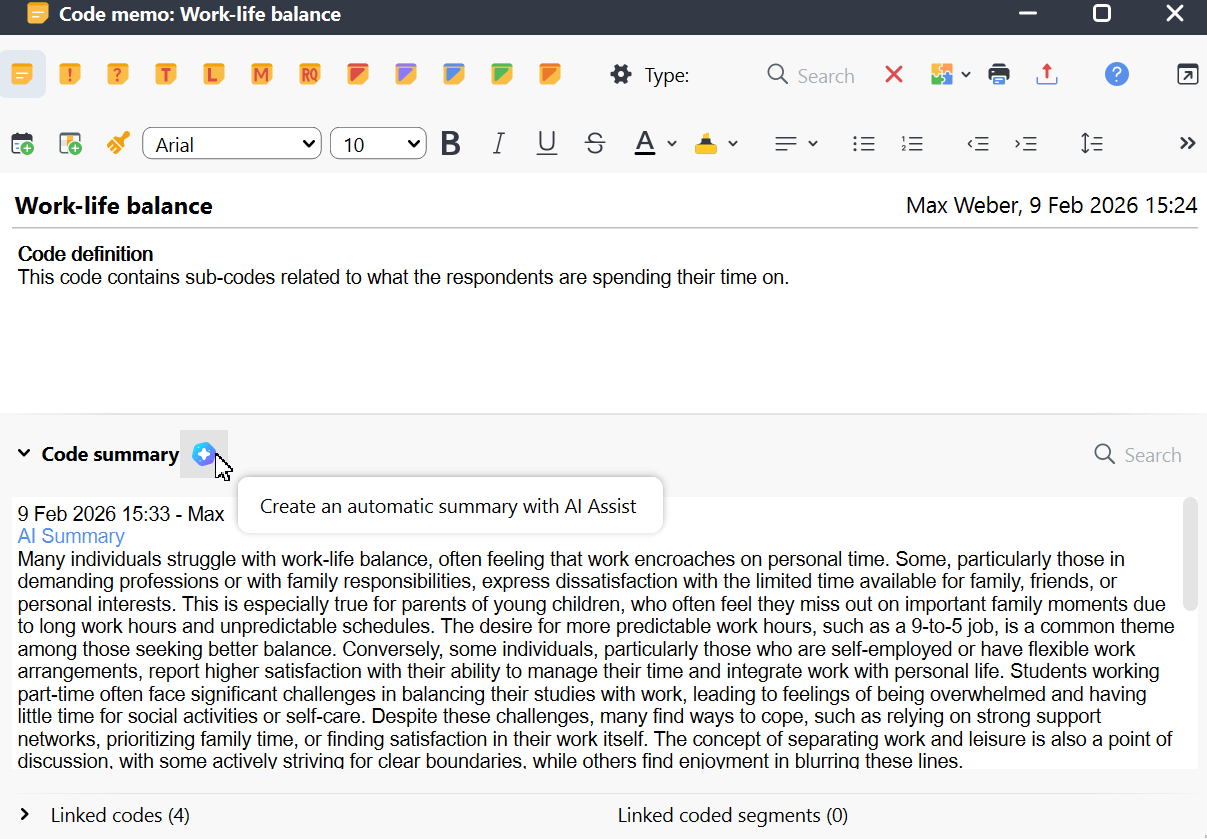Toggle bold text formatting

450,143
